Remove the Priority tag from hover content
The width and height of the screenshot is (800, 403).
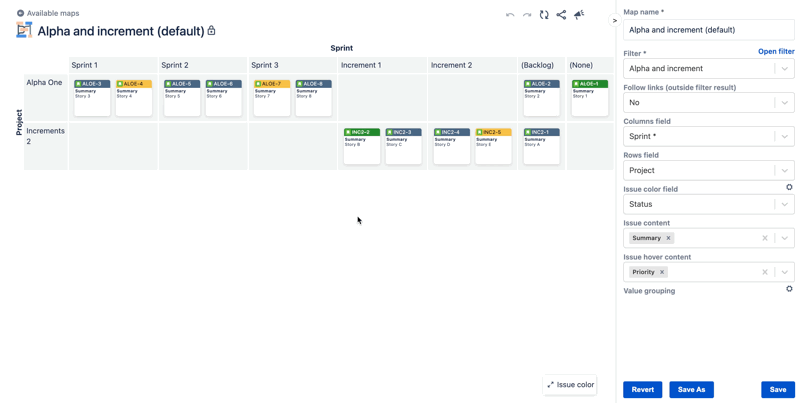click(662, 272)
